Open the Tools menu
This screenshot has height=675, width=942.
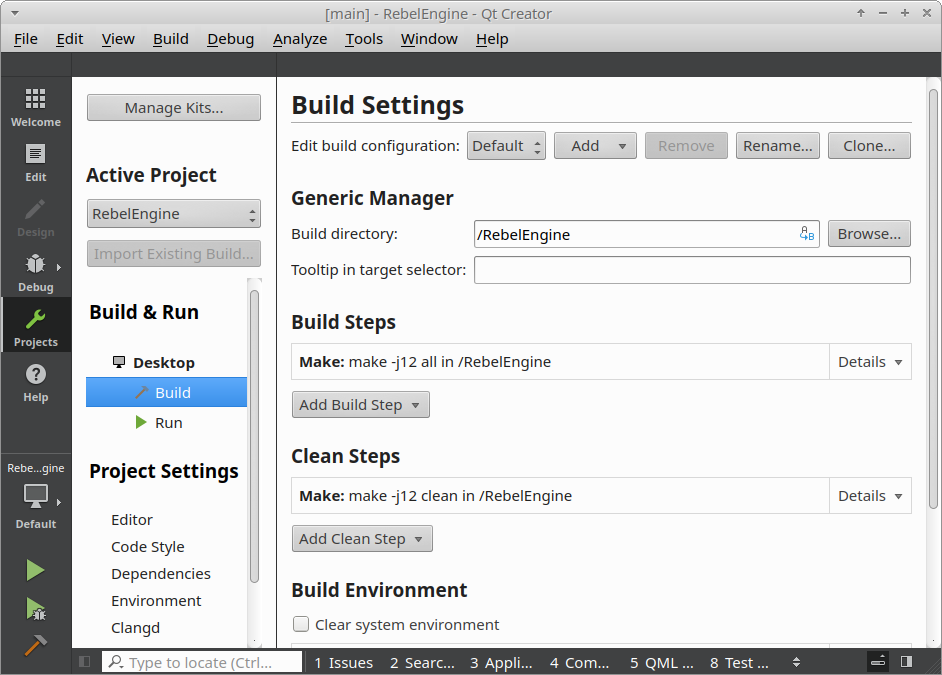point(363,39)
